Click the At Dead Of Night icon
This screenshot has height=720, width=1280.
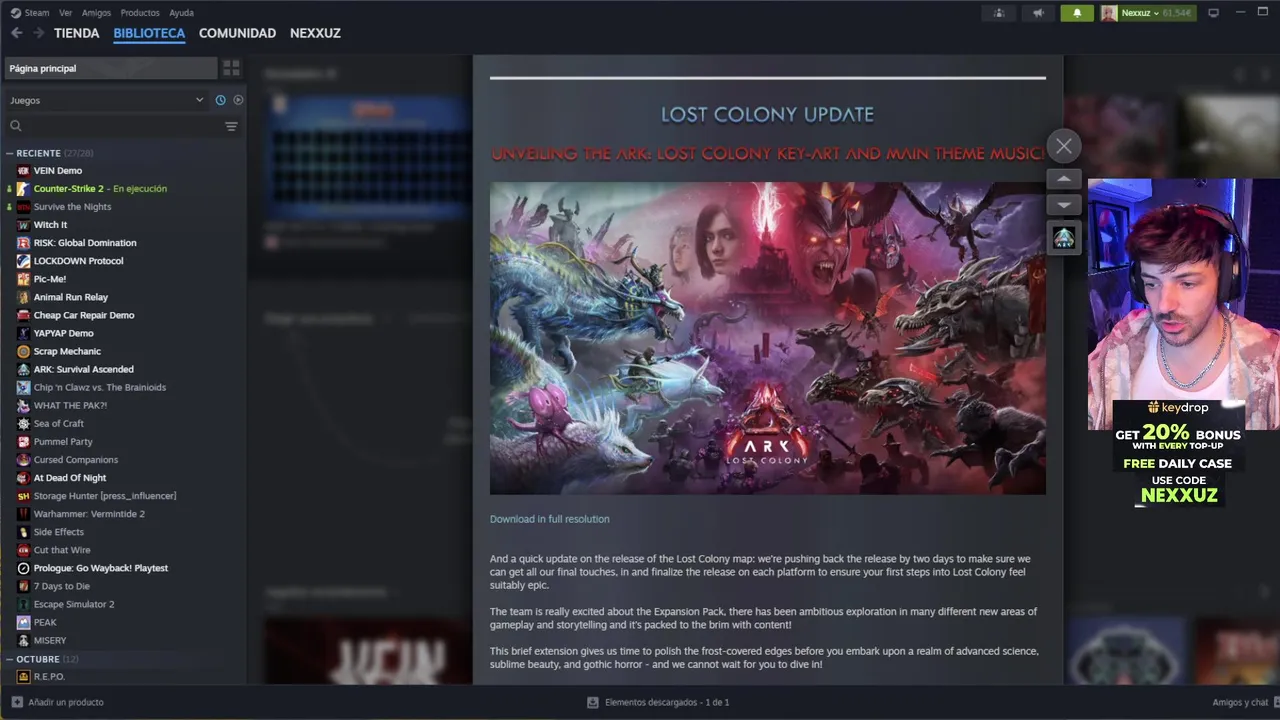(x=23, y=478)
